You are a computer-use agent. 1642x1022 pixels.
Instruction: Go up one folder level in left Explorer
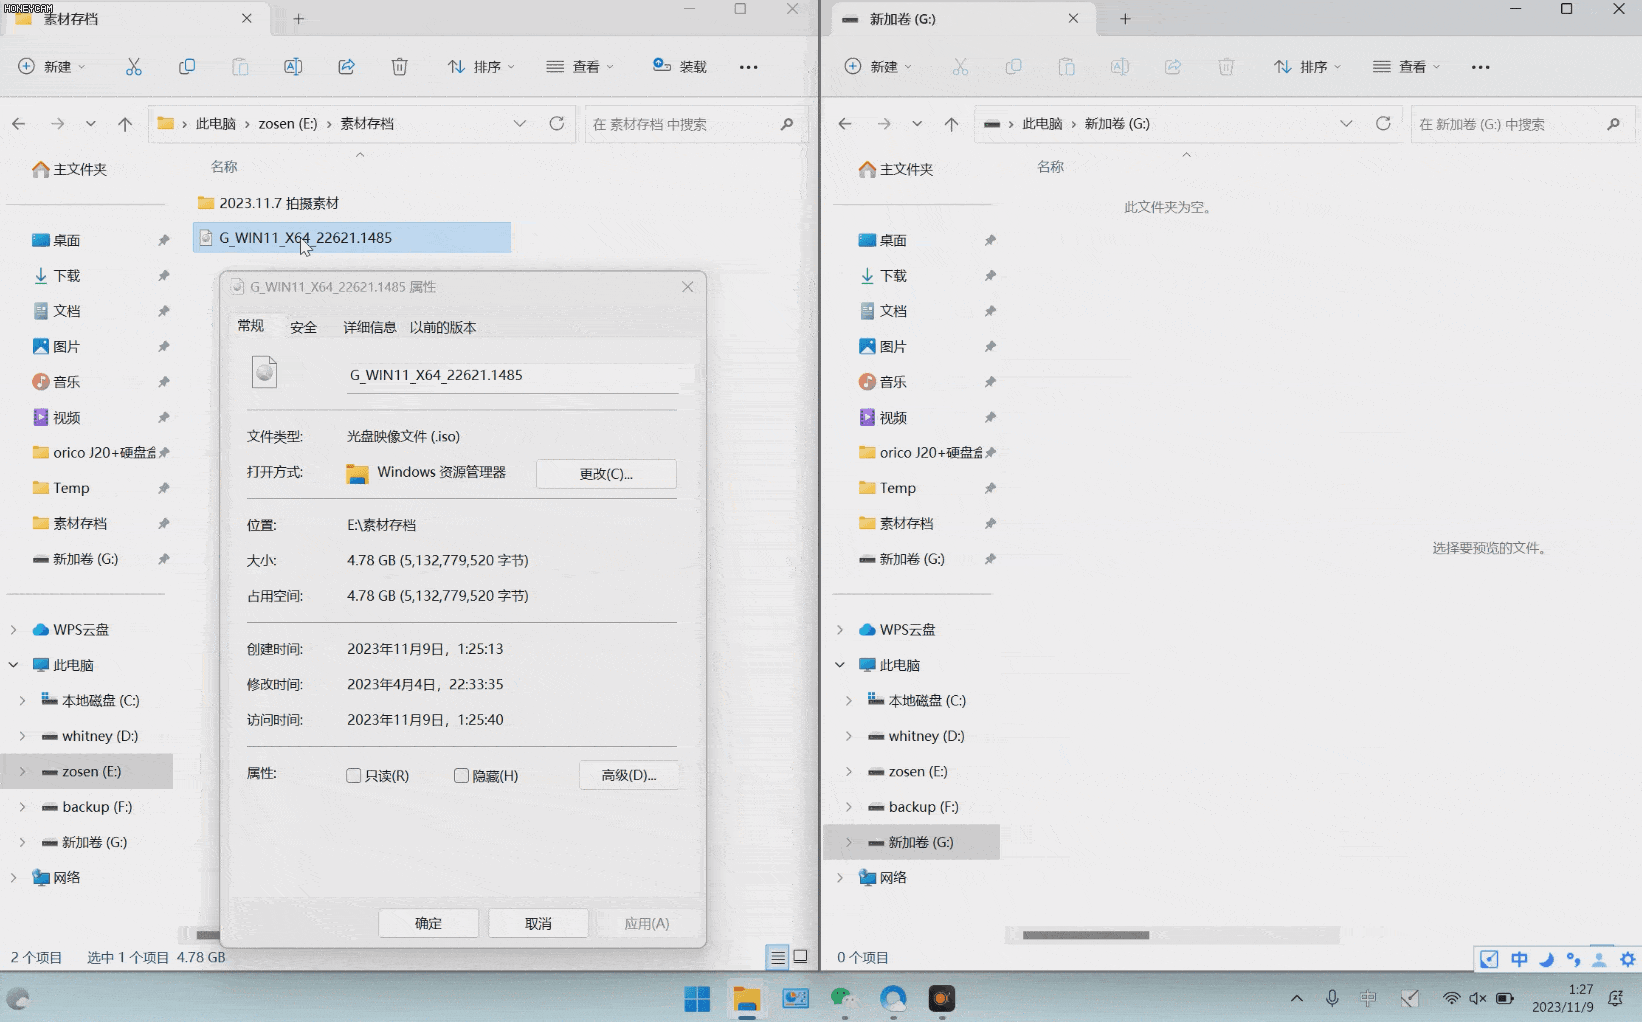[125, 124]
